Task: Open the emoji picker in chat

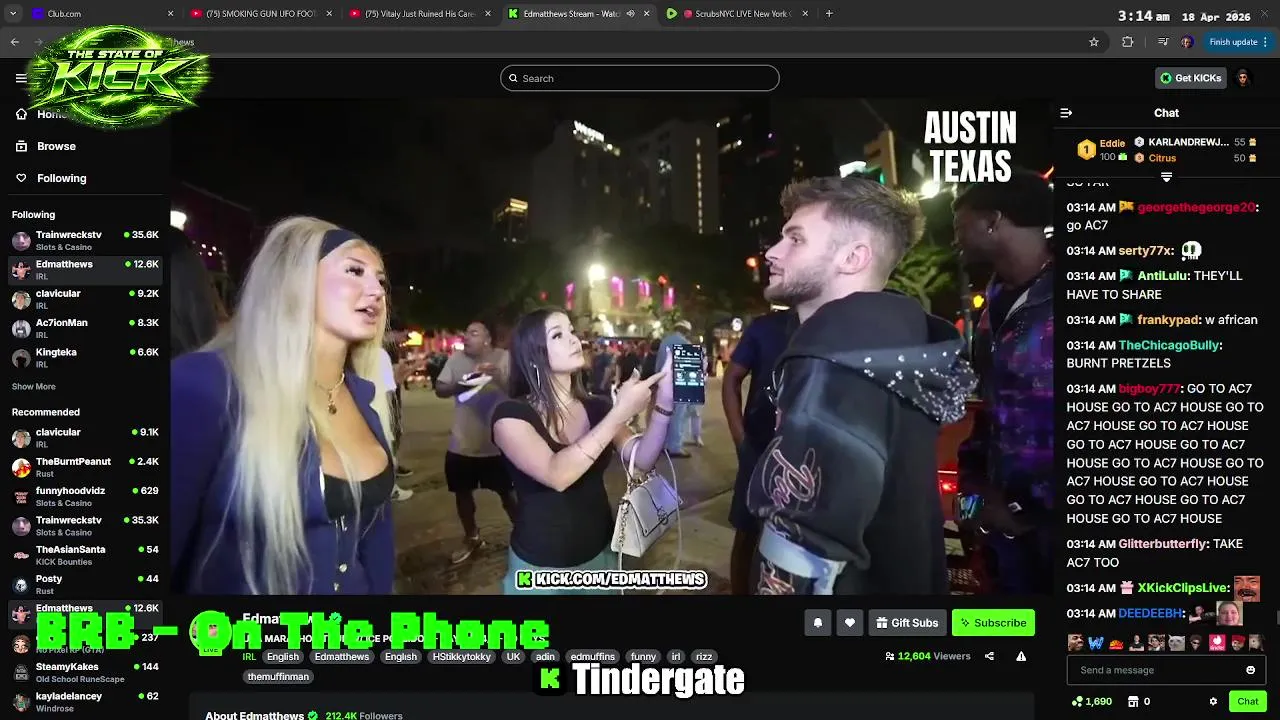Action: click(1250, 670)
